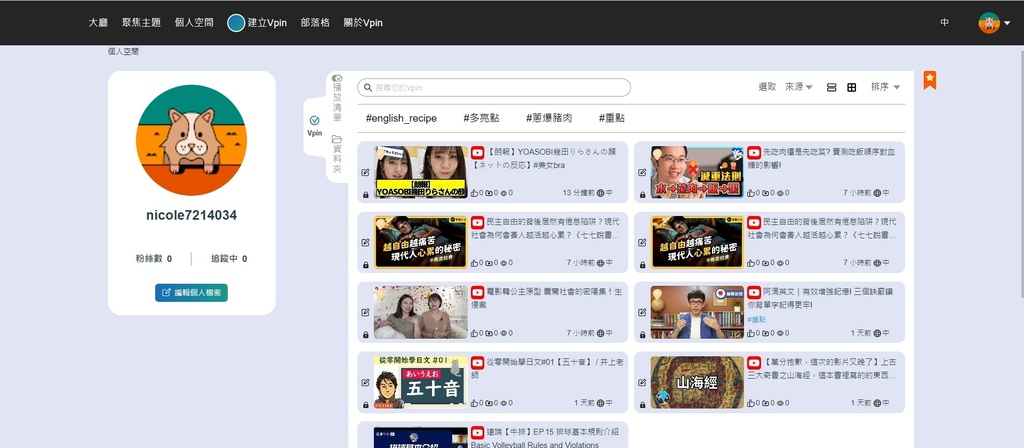1024x448 pixels.
Task: Open 關於Vpin menu item
Action: pyautogui.click(x=363, y=23)
